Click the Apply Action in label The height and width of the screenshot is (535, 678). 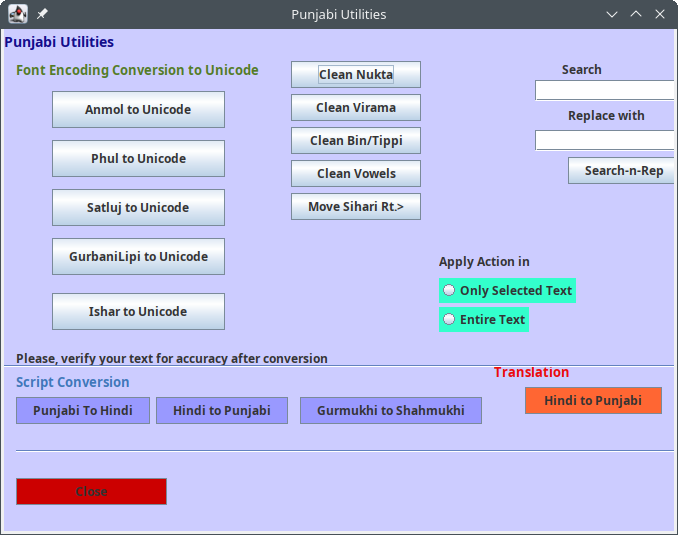484,262
